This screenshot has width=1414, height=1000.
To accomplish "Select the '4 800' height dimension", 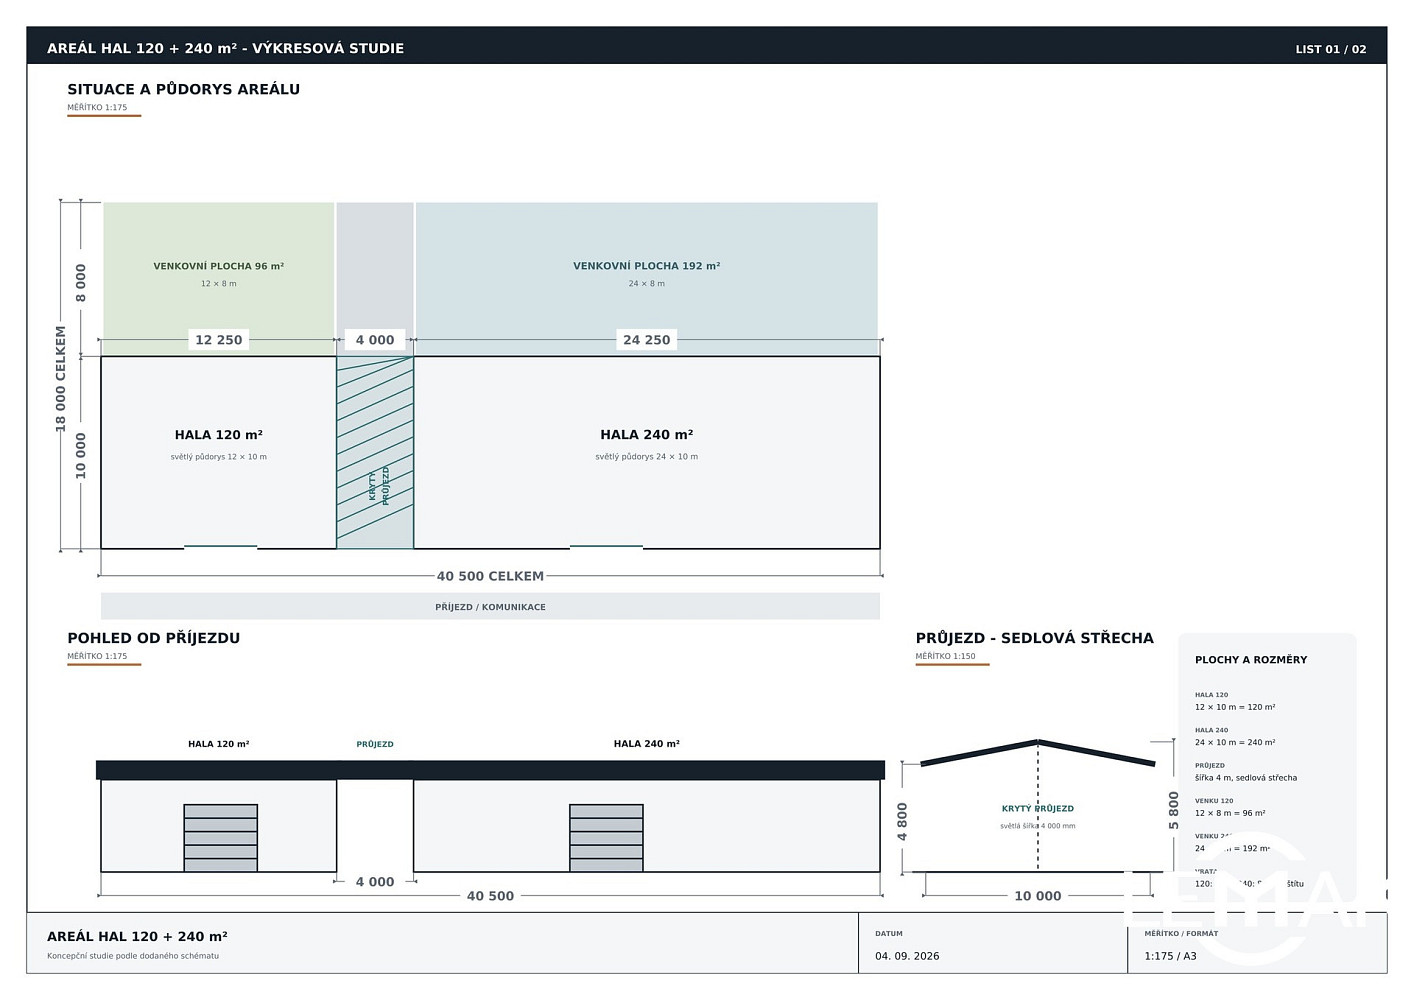I will [x=902, y=822].
